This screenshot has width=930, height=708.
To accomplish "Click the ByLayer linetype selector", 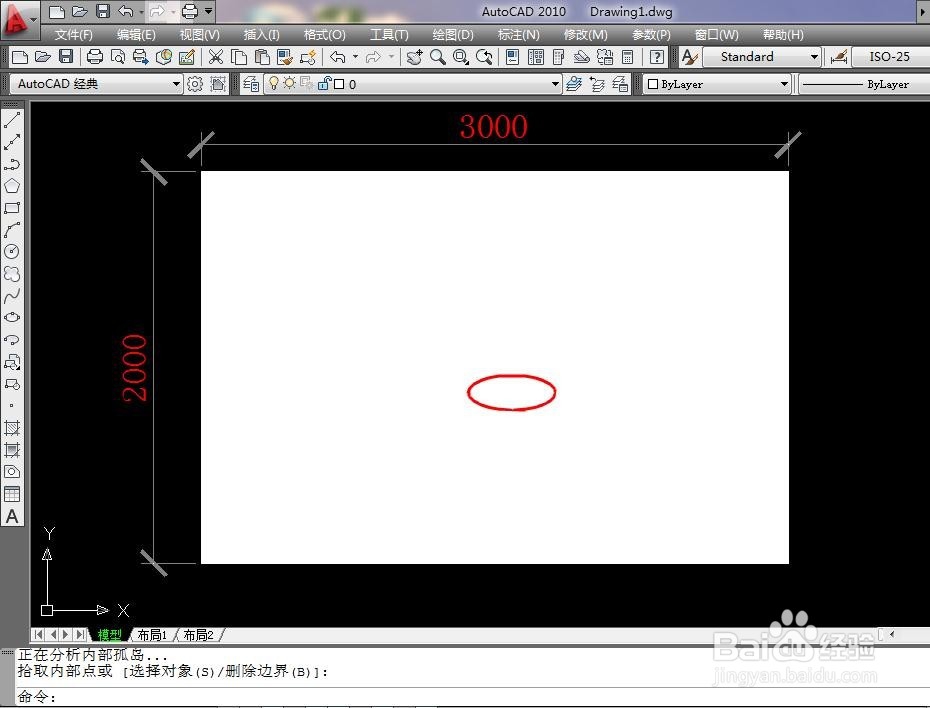I will click(865, 84).
